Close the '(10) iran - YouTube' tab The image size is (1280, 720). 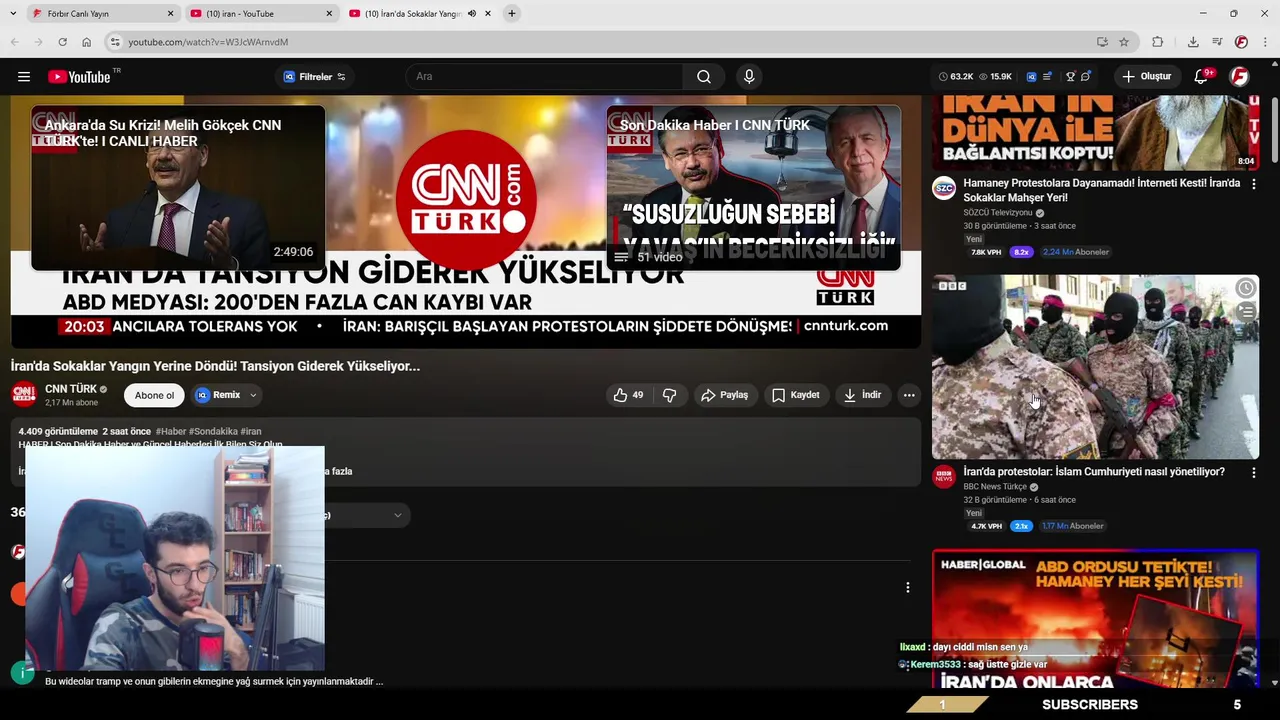329,14
